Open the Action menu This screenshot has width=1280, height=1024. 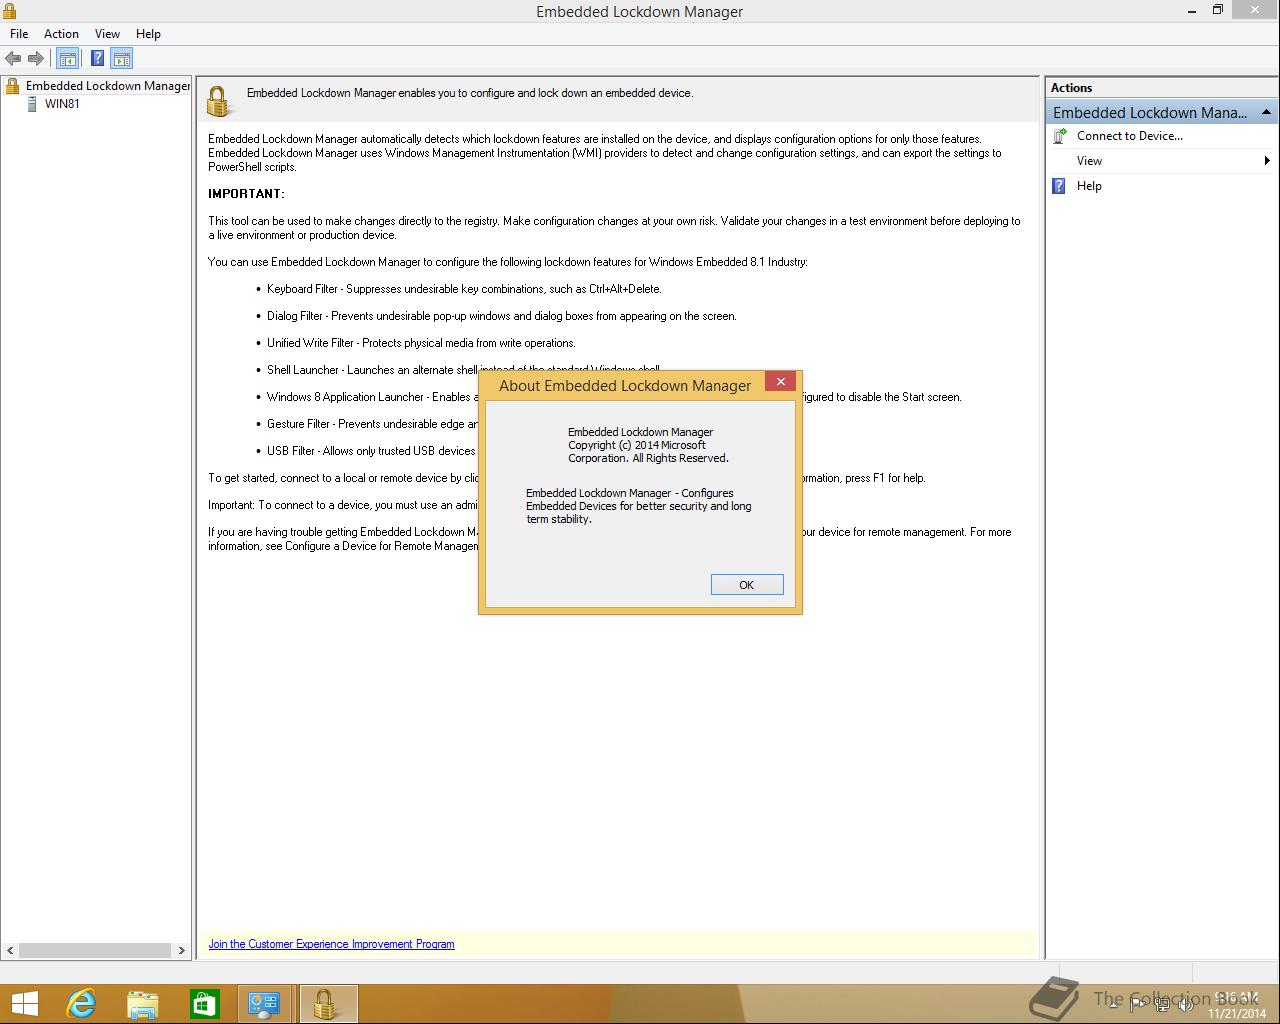[61, 34]
